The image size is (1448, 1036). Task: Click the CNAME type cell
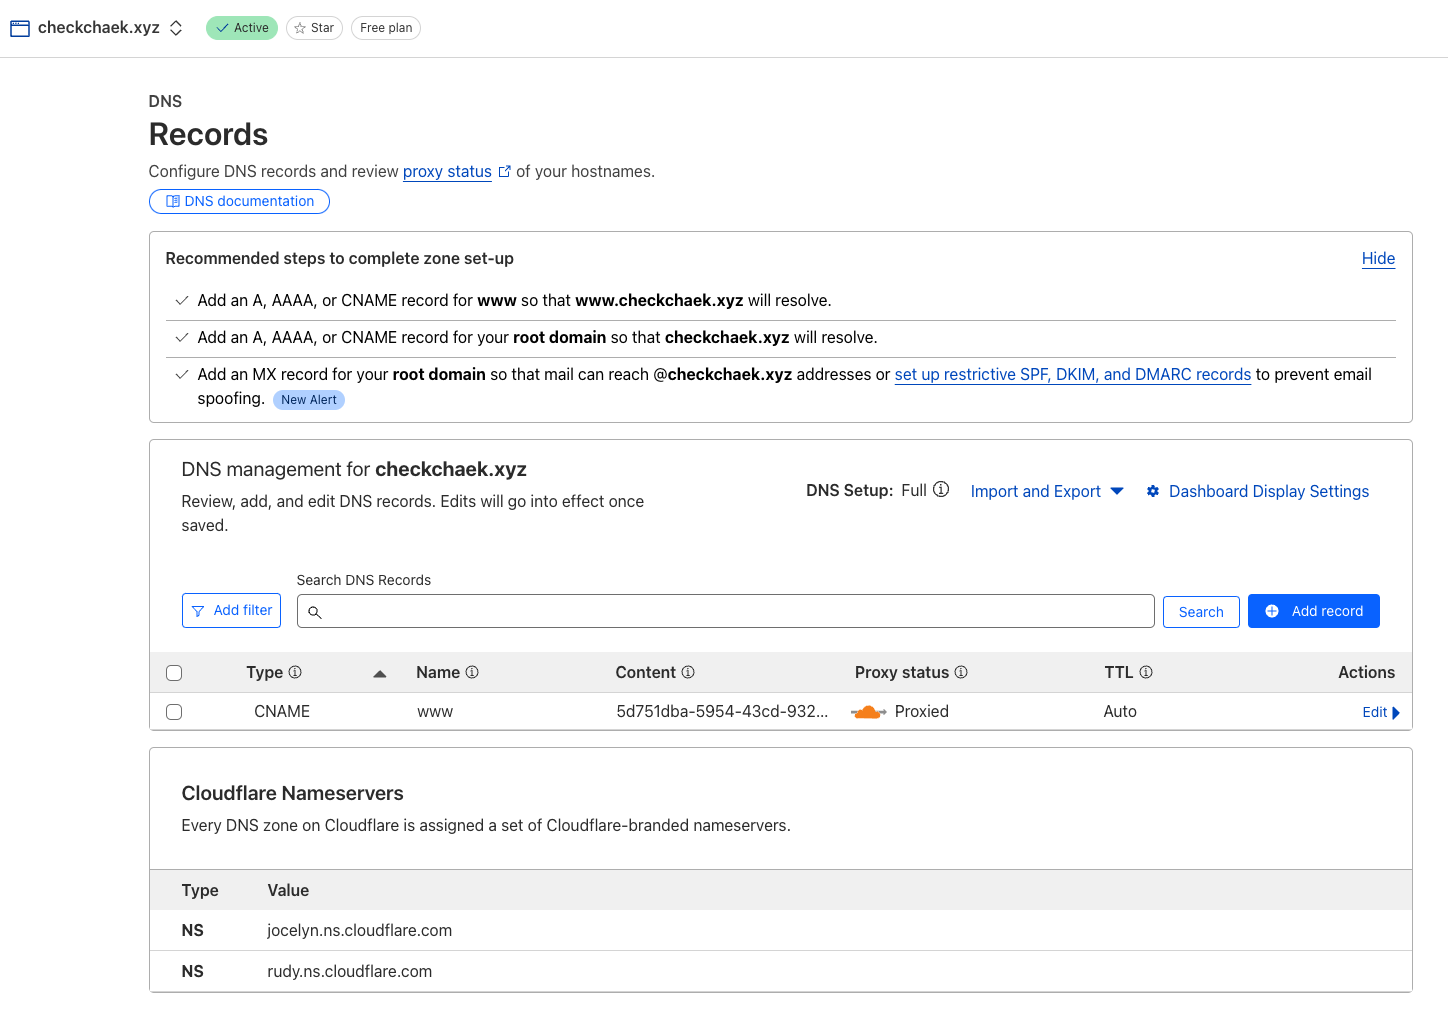click(282, 712)
